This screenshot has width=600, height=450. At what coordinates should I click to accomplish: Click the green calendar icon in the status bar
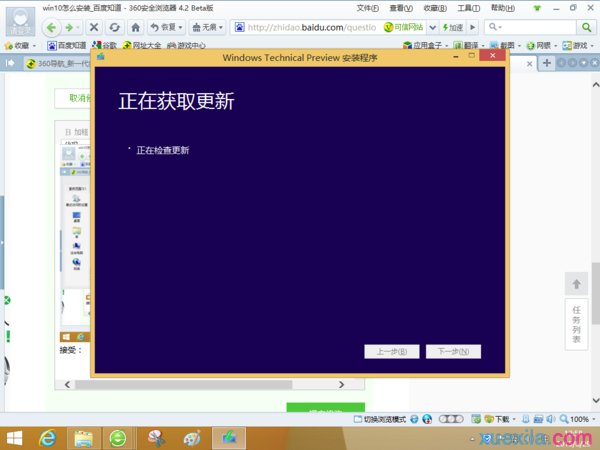476,419
